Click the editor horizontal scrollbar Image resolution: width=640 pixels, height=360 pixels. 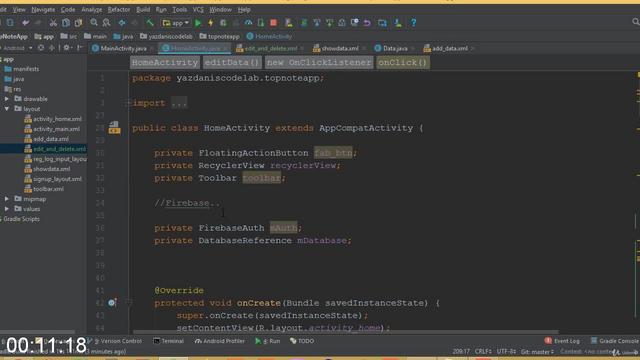pyautogui.click(x=345, y=332)
